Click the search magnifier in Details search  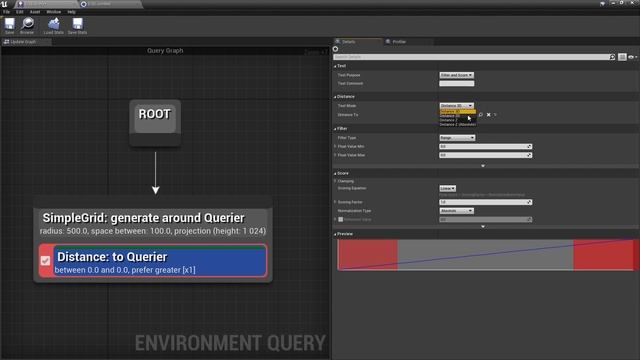tap(612, 57)
